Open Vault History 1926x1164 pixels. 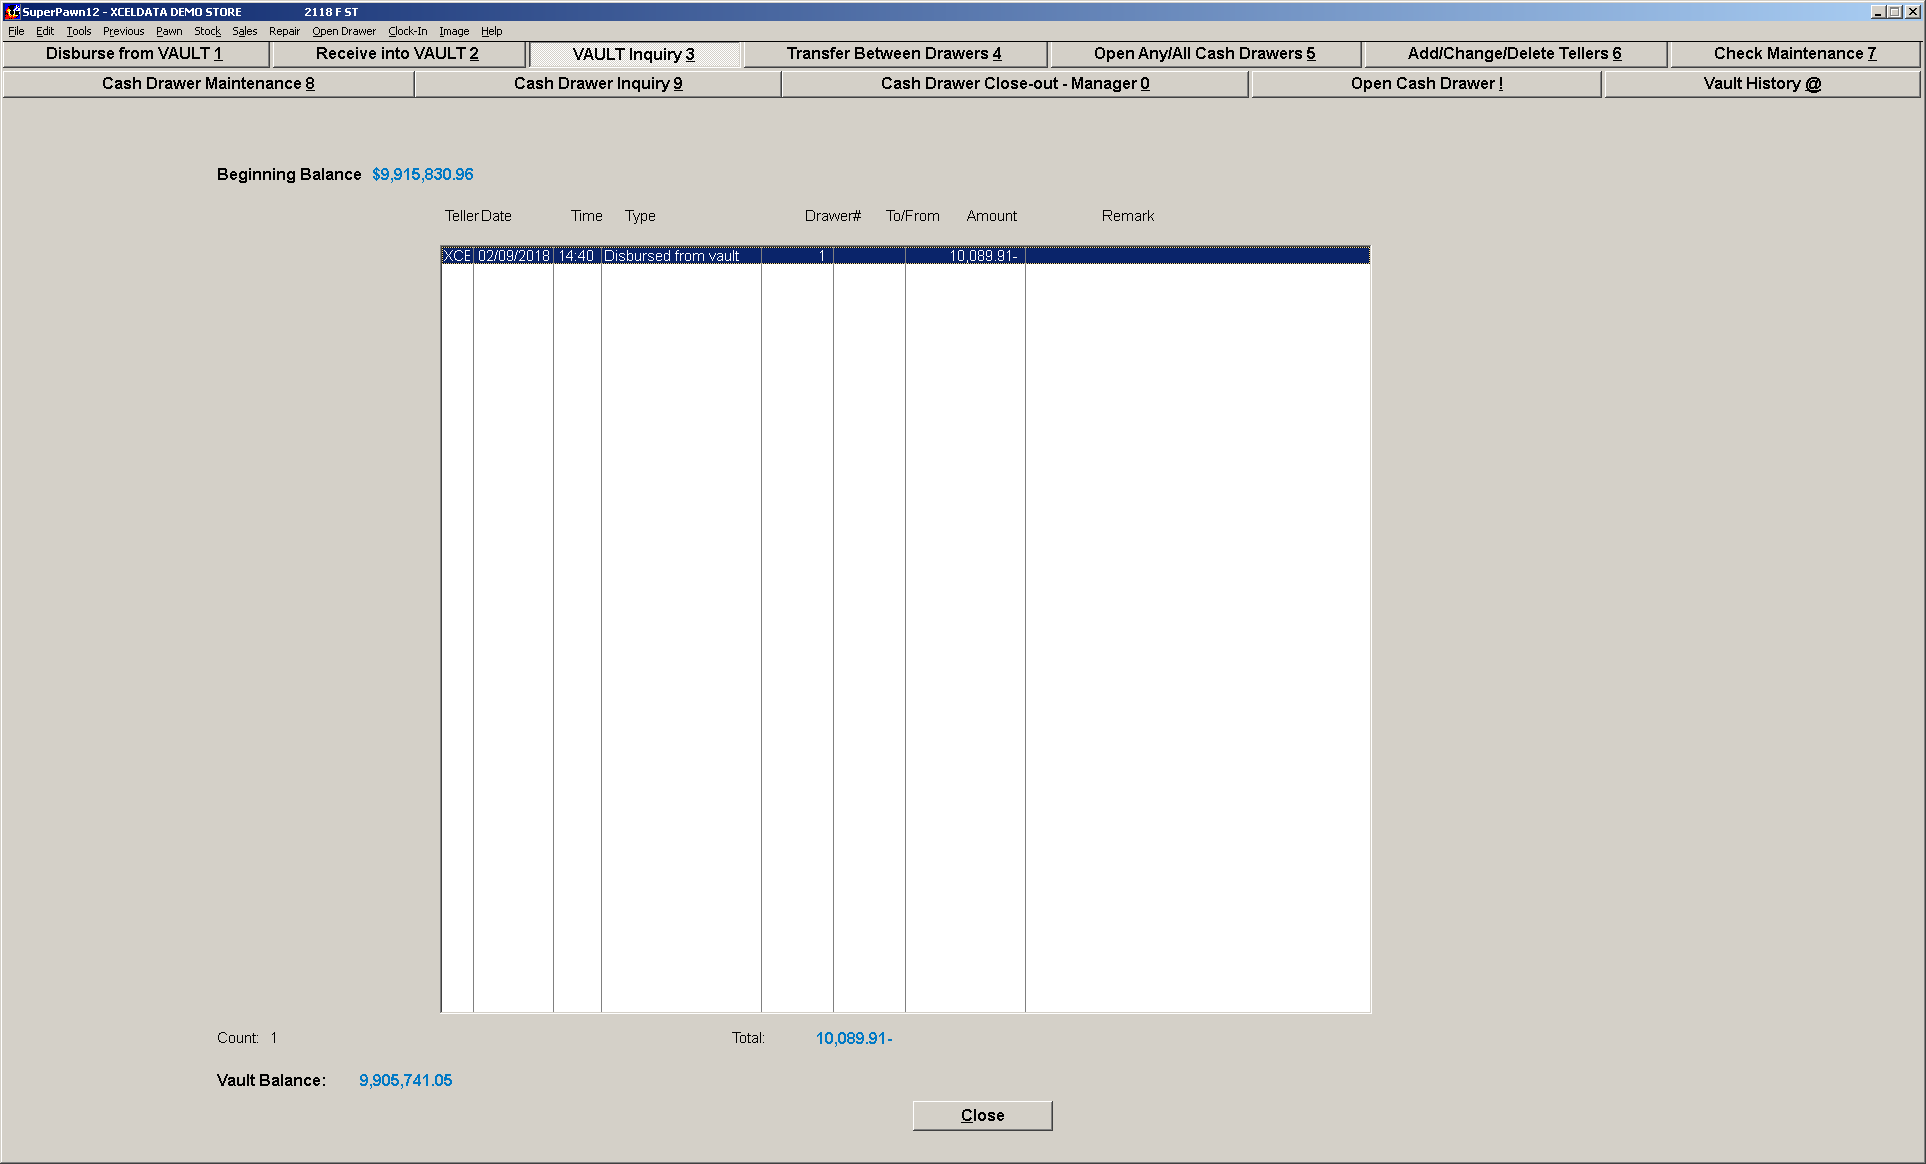[1762, 84]
